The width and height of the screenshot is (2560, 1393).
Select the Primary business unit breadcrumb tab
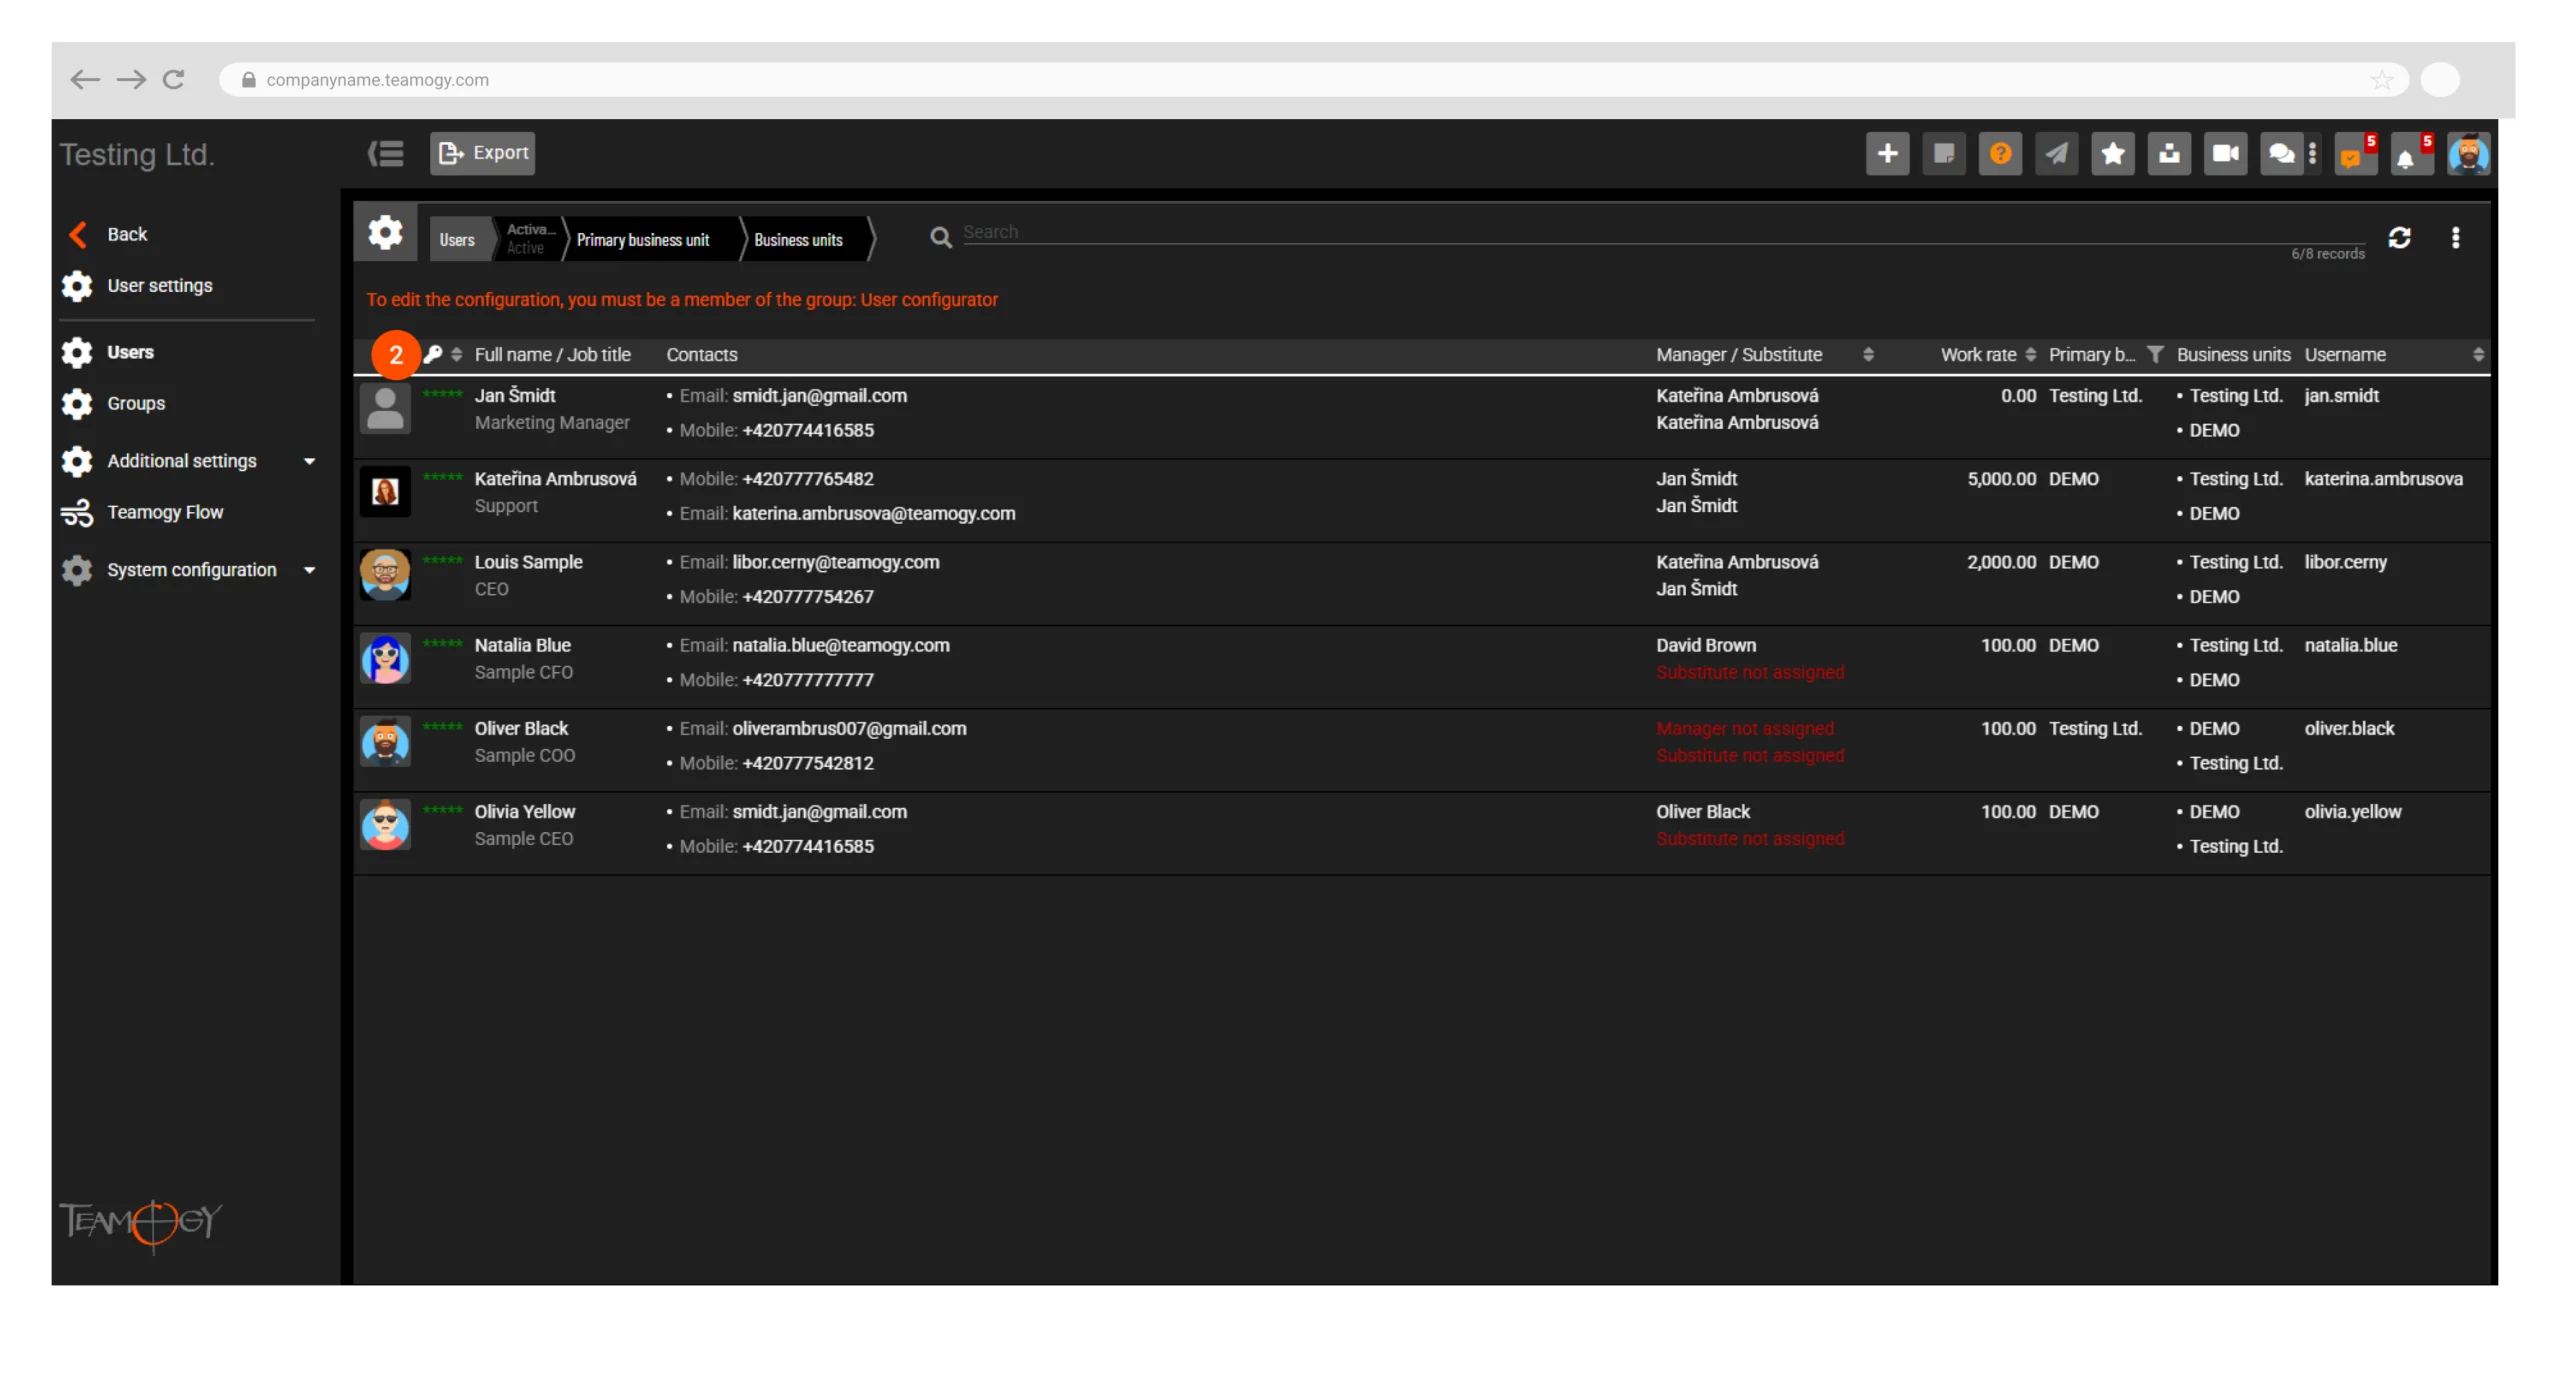642,240
